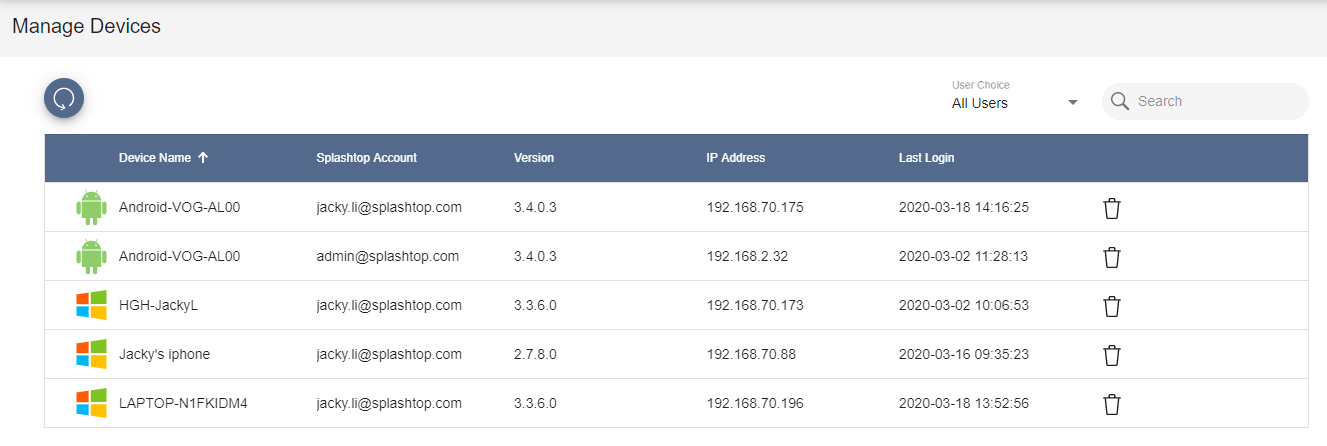Click the sort arrow next to Device Name
Viewport: 1327px width, 446px height.
tap(203, 158)
